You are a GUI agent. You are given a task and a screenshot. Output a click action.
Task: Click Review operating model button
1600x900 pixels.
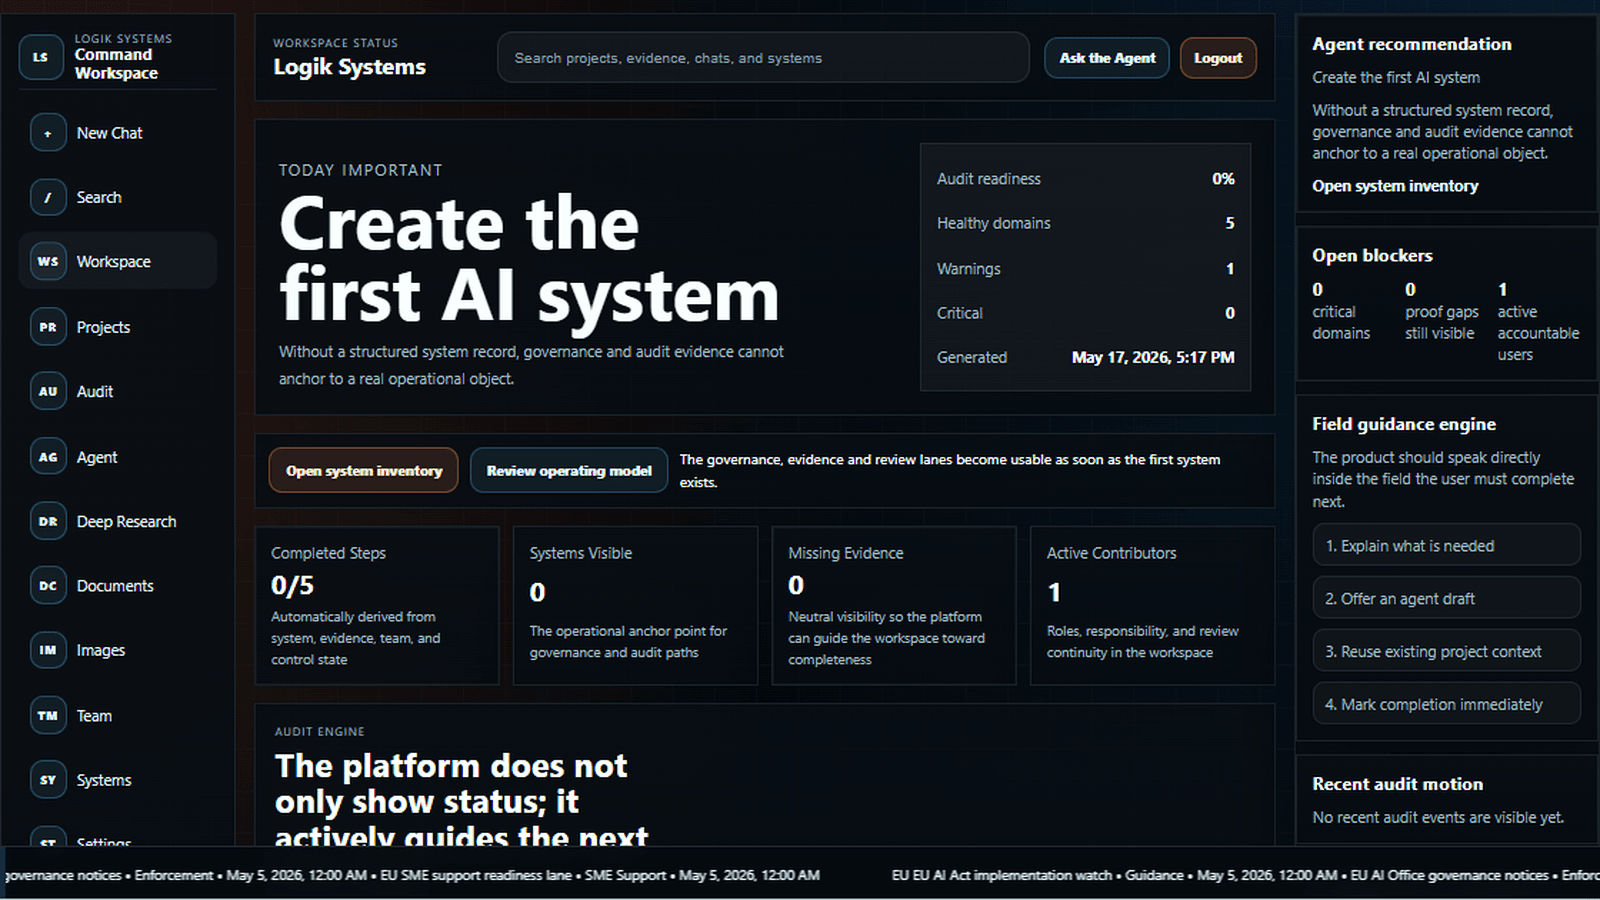click(569, 470)
